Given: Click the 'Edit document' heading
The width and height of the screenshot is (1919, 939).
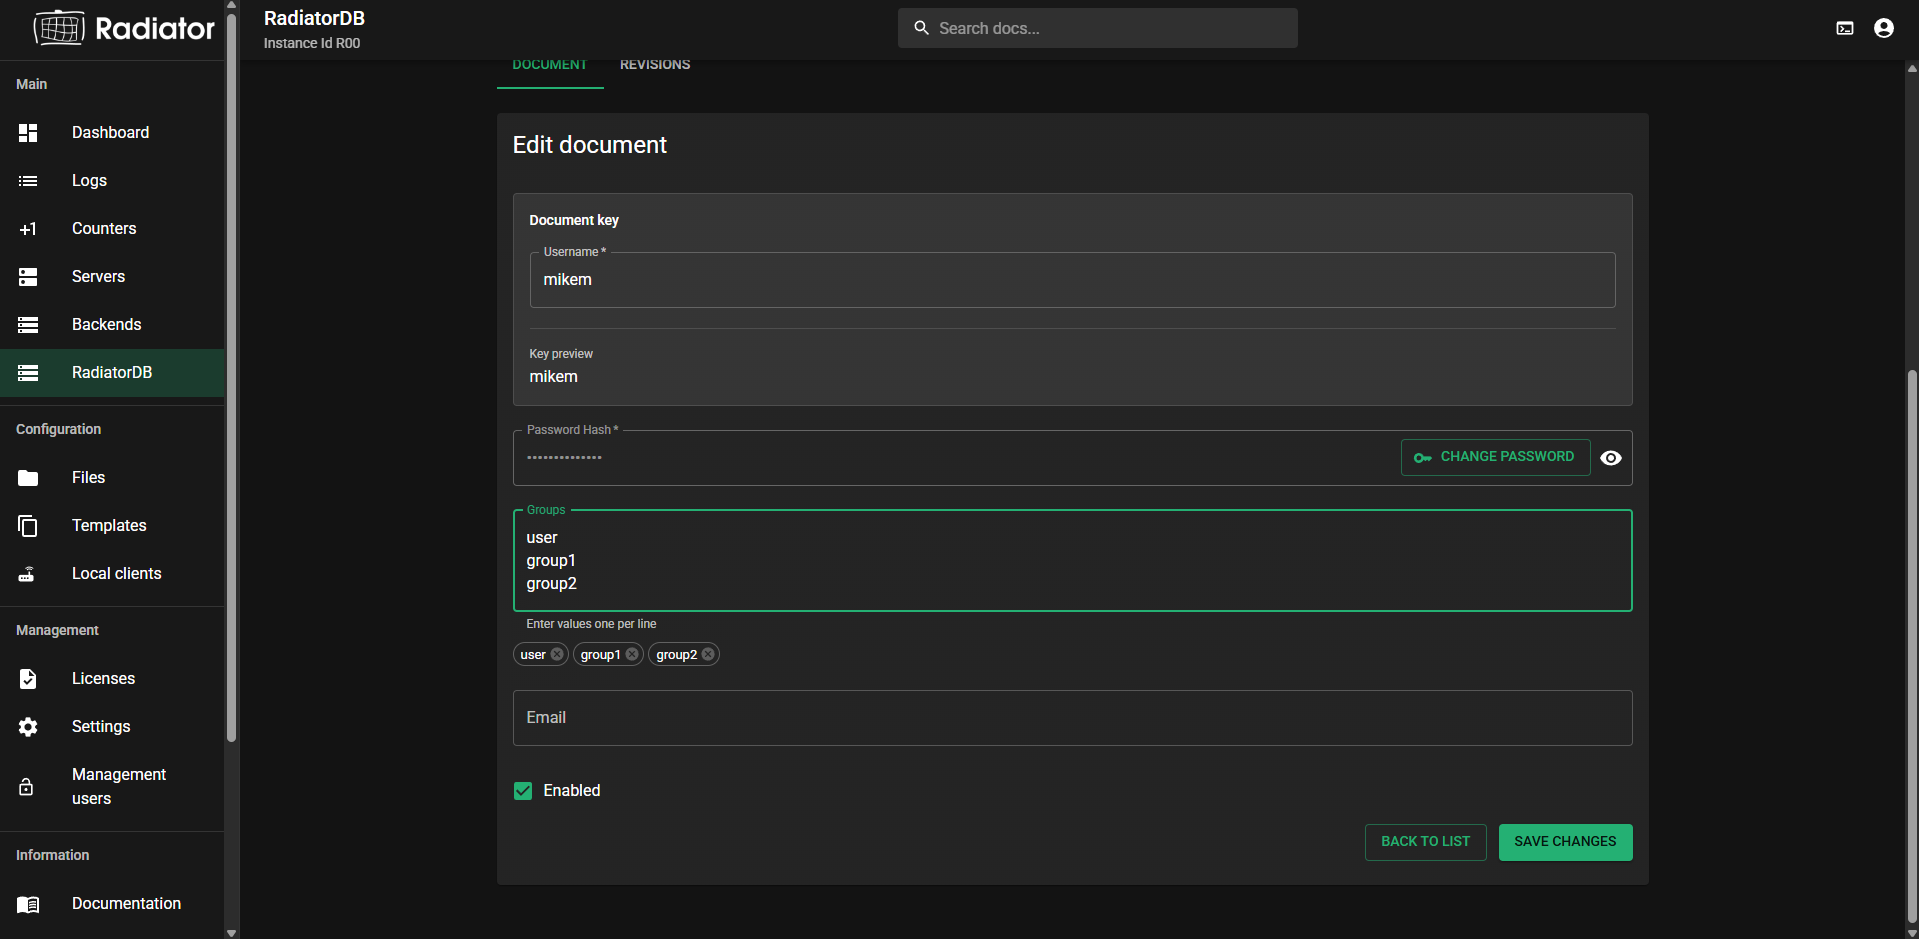Looking at the screenshot, I should (589, 145).
